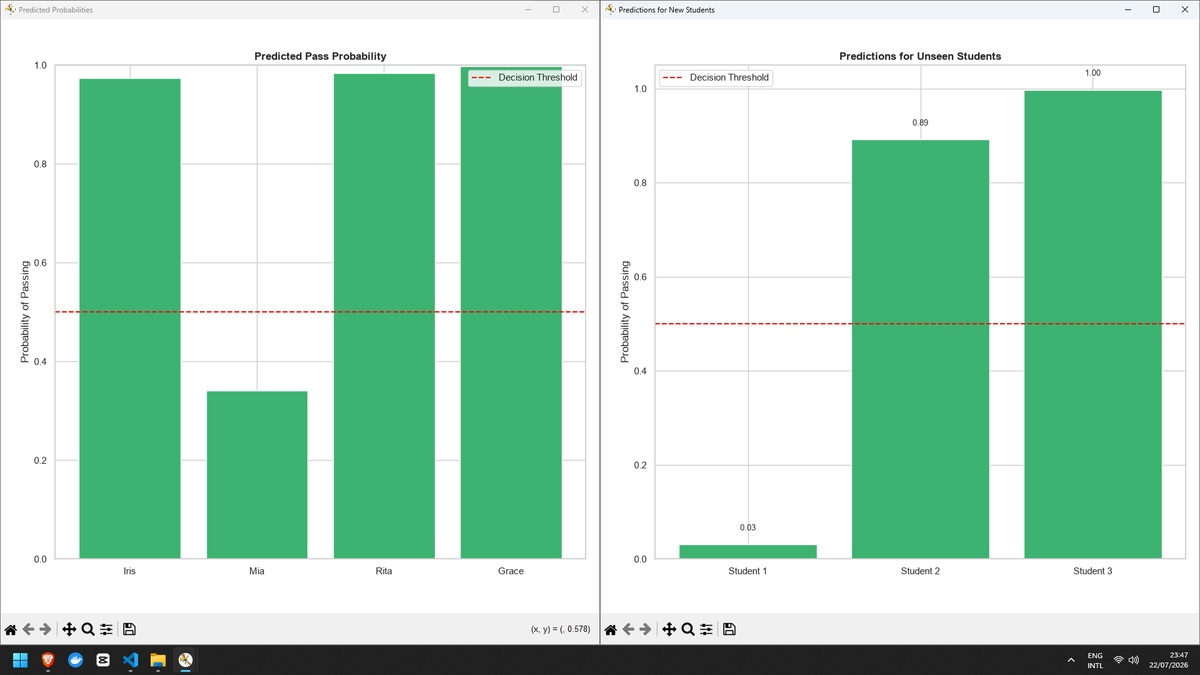
Task: Open the Windows Start menu
Action: click(21, 660)
